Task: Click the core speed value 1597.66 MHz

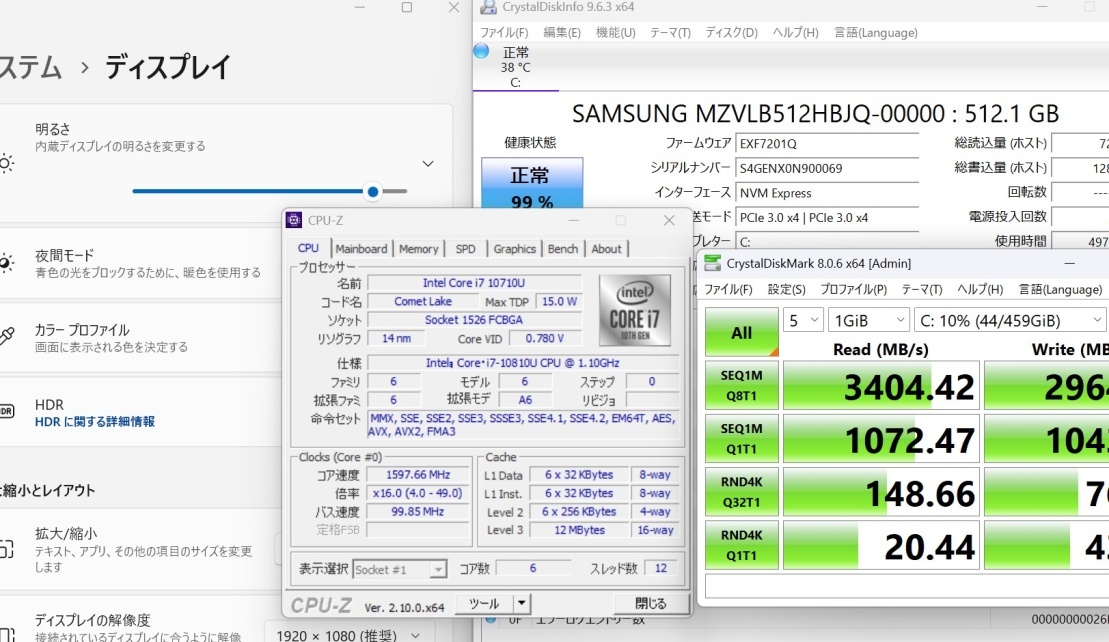Action: [x=417, y=475]
